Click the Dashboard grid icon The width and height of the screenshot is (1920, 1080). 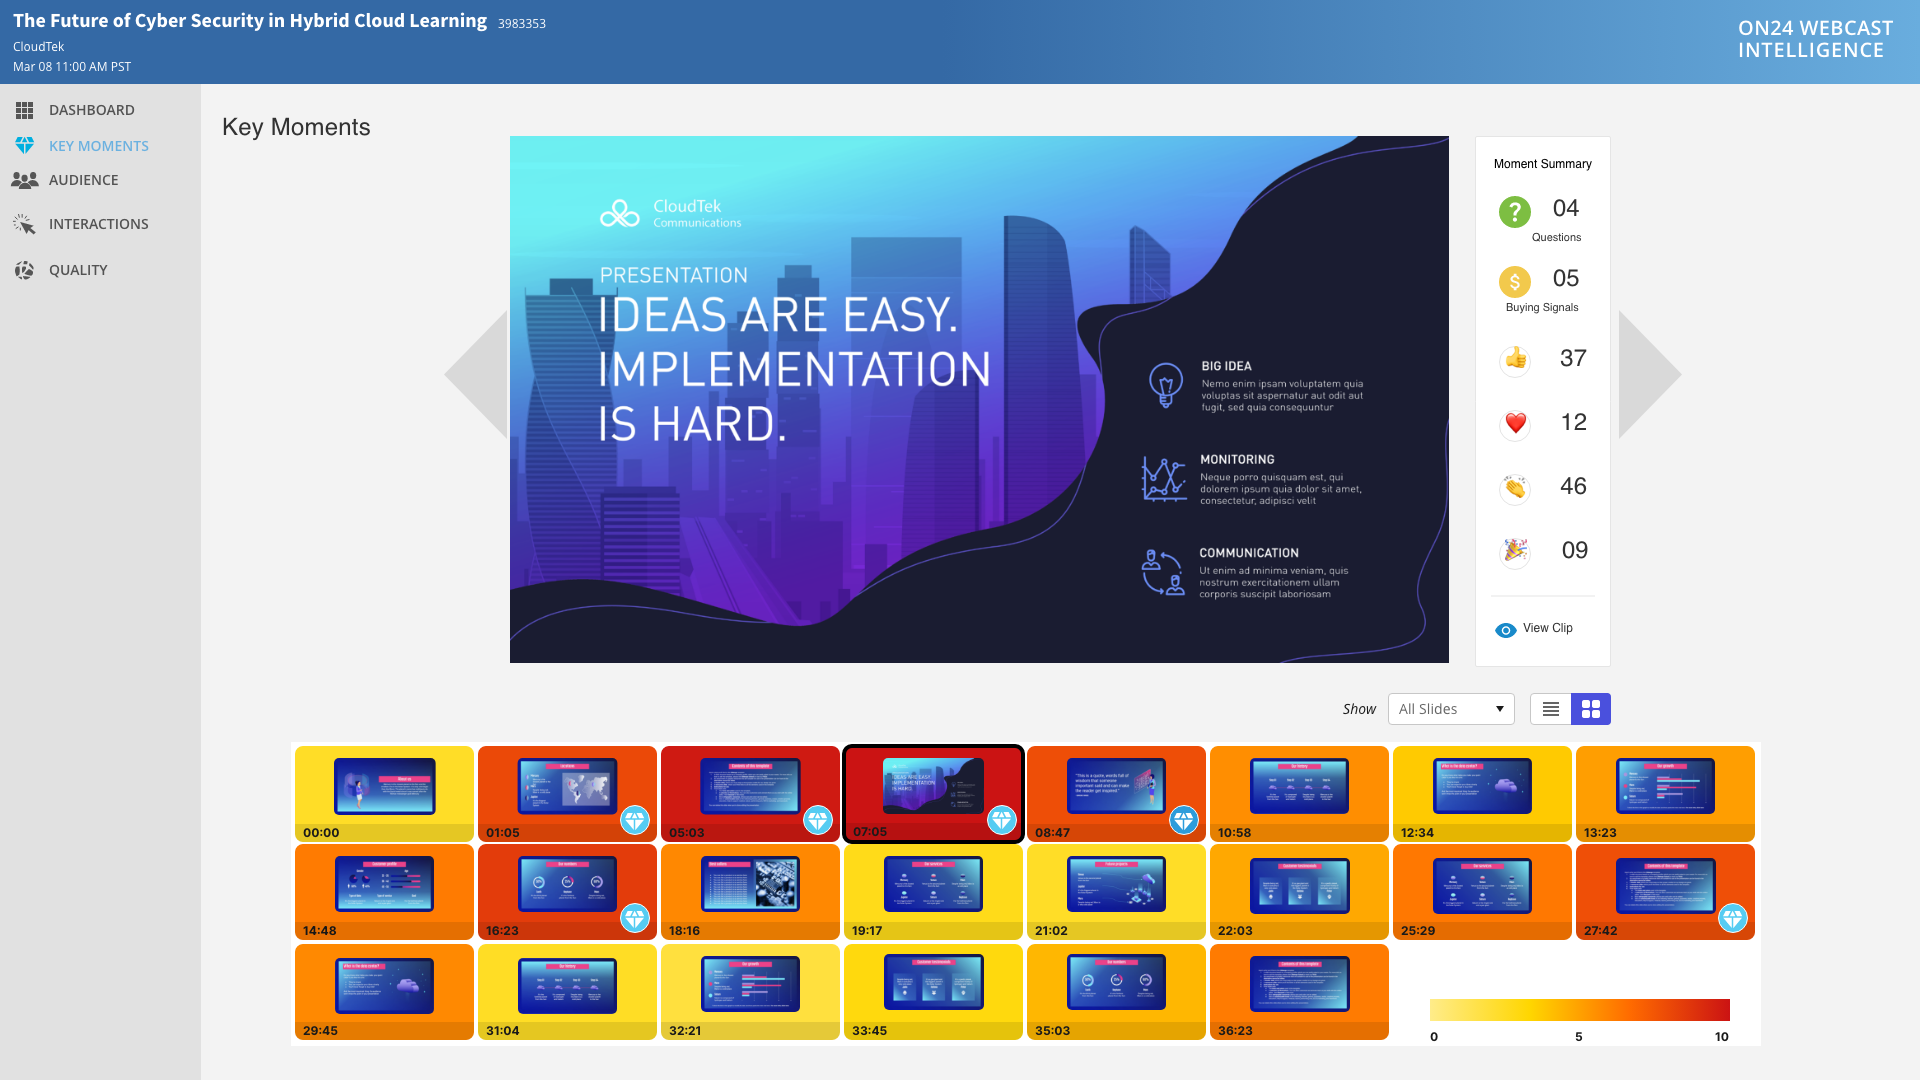25,110
